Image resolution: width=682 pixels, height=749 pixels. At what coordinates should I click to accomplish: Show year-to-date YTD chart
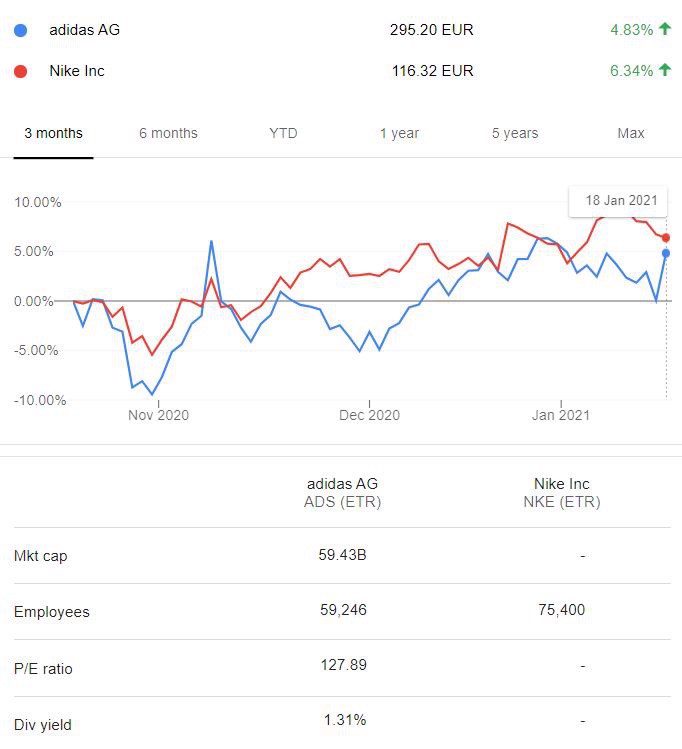[x=283, y=133]
